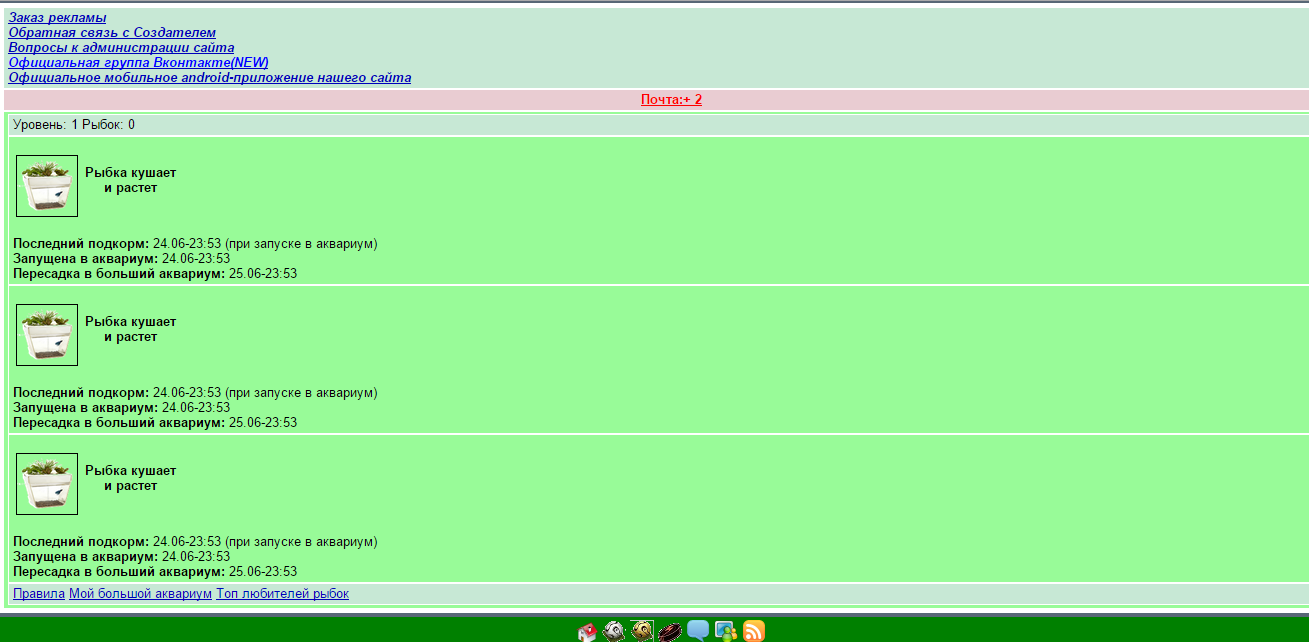Open Официальная группа Вконтакте(NEW) link
1309x642 pixels.
coord(138,63)
